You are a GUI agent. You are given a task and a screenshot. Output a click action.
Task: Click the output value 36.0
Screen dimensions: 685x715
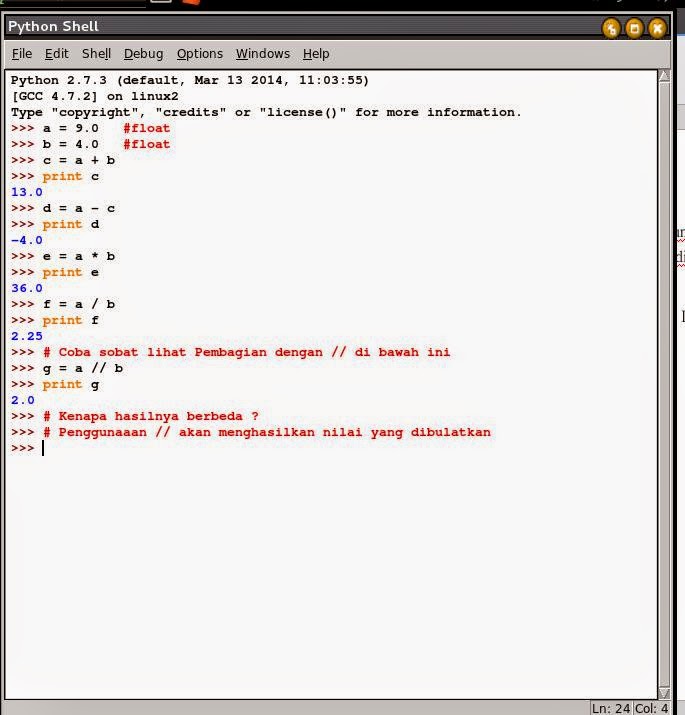[x=27, y=288]
